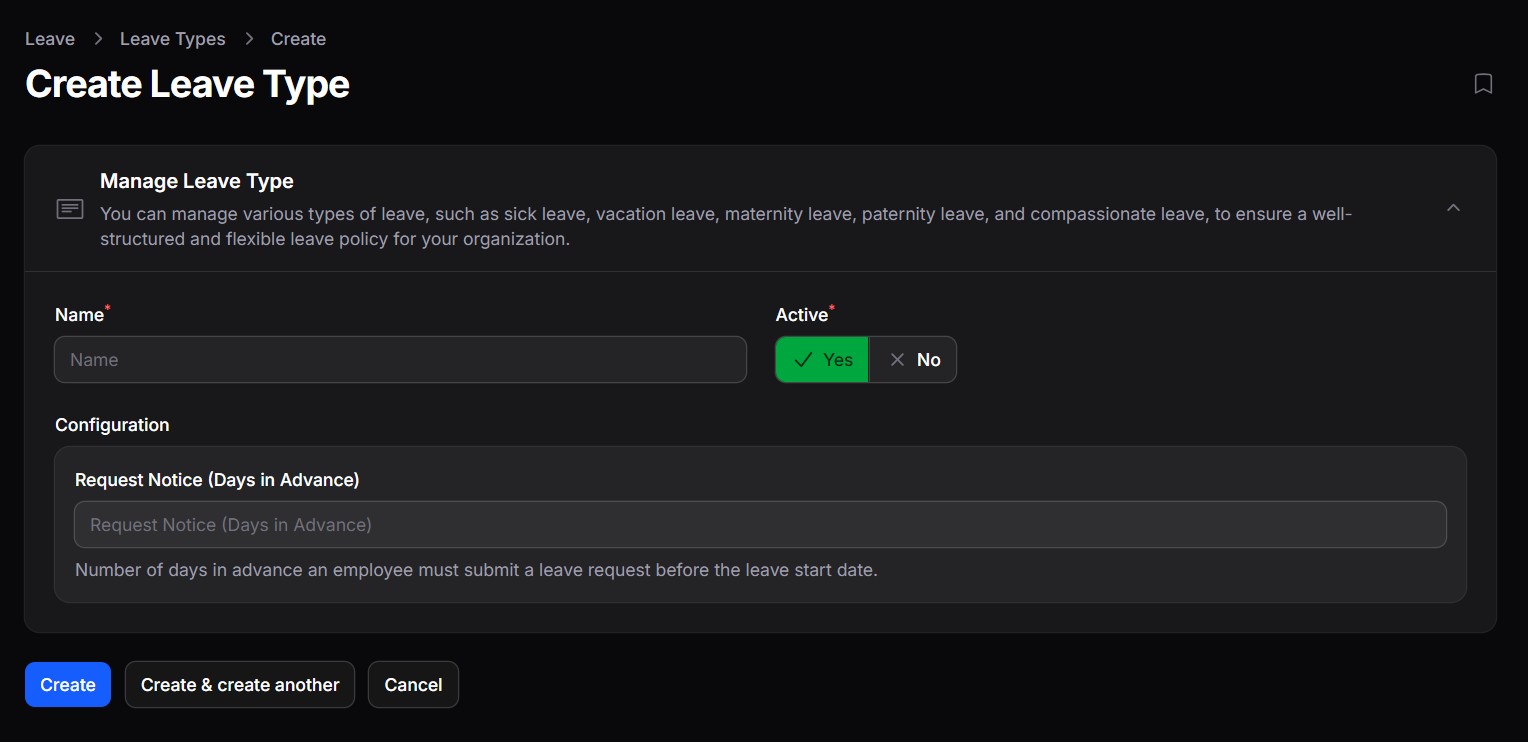1528x742 pixels.
Task: Click the breadcrumb chevron right after Leave
Action: 98,39
